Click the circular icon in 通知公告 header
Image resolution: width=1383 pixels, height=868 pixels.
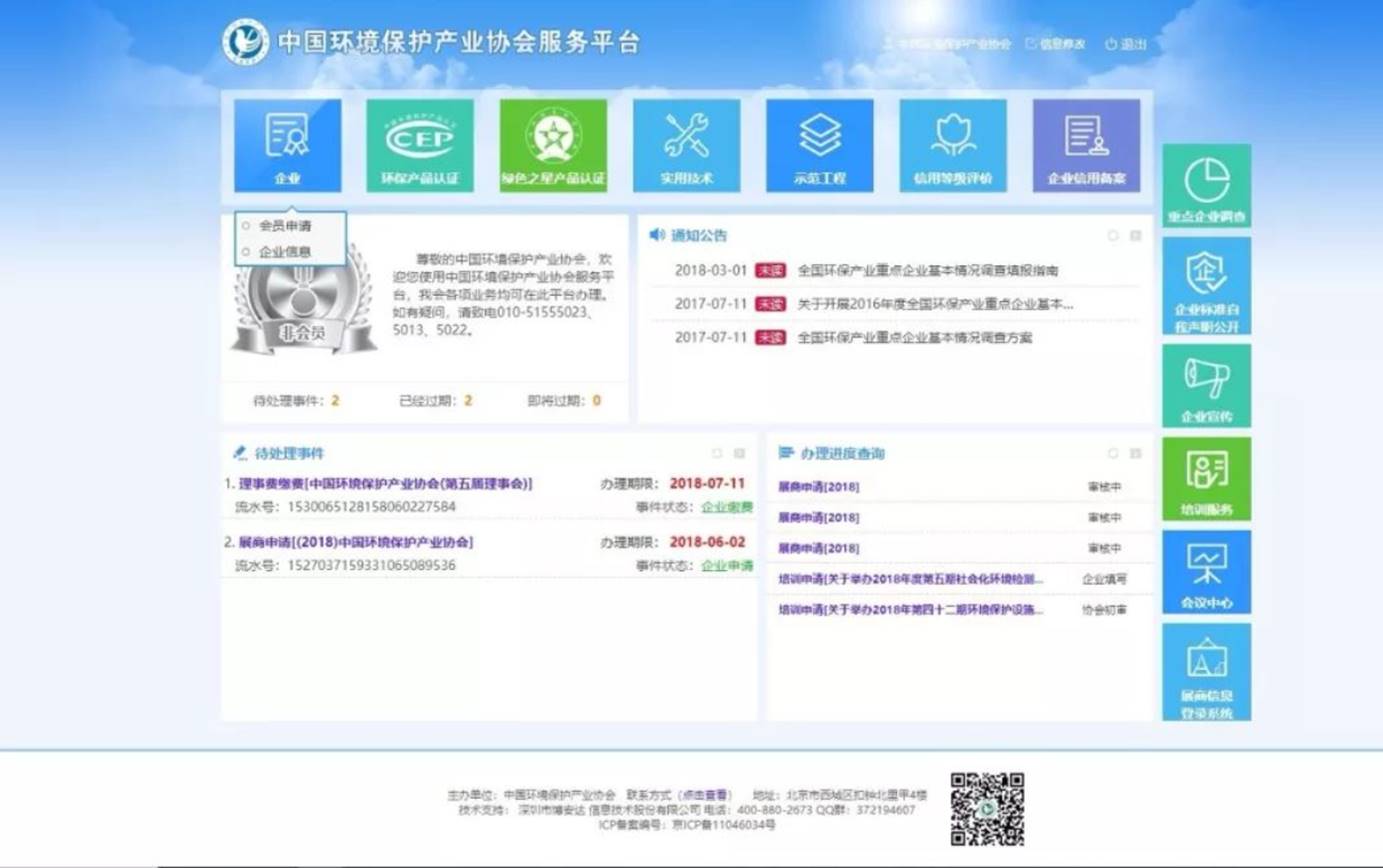click(1112, 236)
